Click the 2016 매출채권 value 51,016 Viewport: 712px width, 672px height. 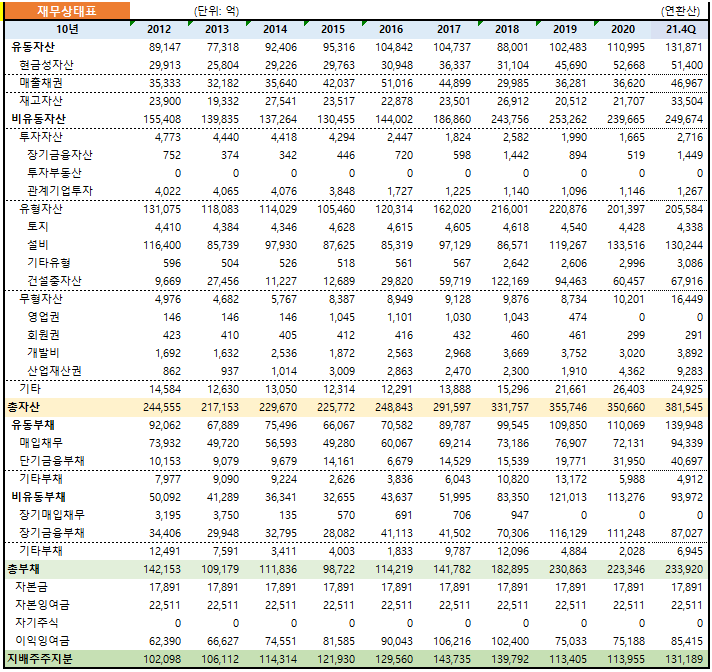(x=397, y=83)
